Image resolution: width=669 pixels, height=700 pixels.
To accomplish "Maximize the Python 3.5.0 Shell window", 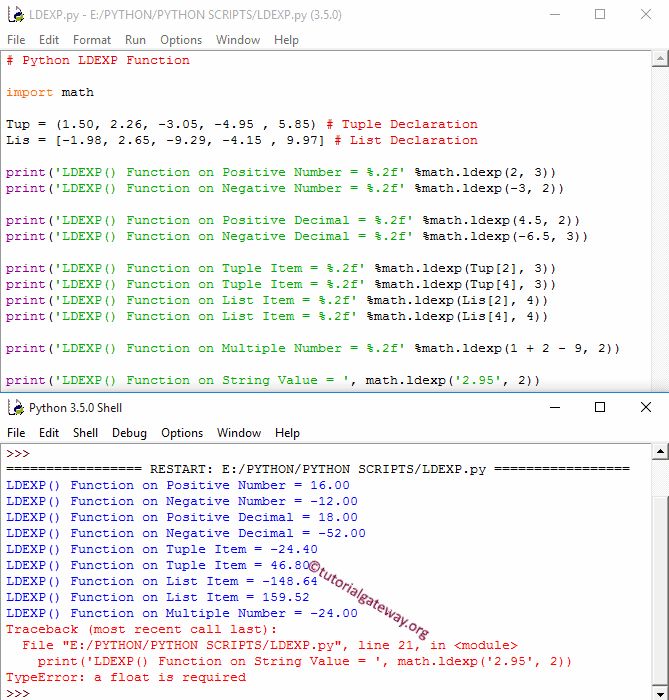I will (x=600, y=407).
